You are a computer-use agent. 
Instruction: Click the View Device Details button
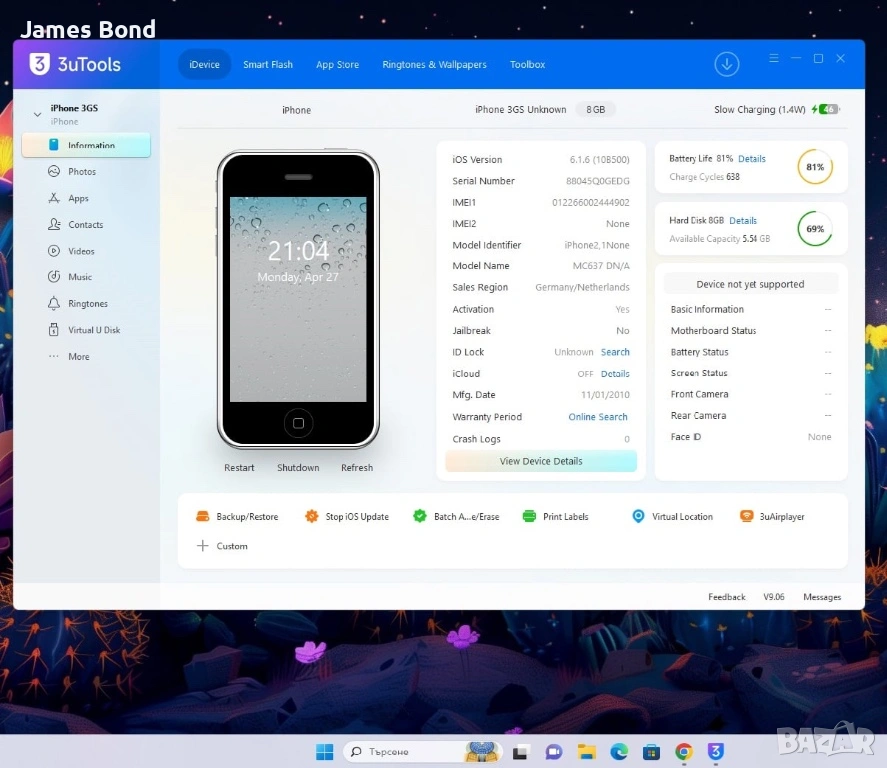(541, 461)
